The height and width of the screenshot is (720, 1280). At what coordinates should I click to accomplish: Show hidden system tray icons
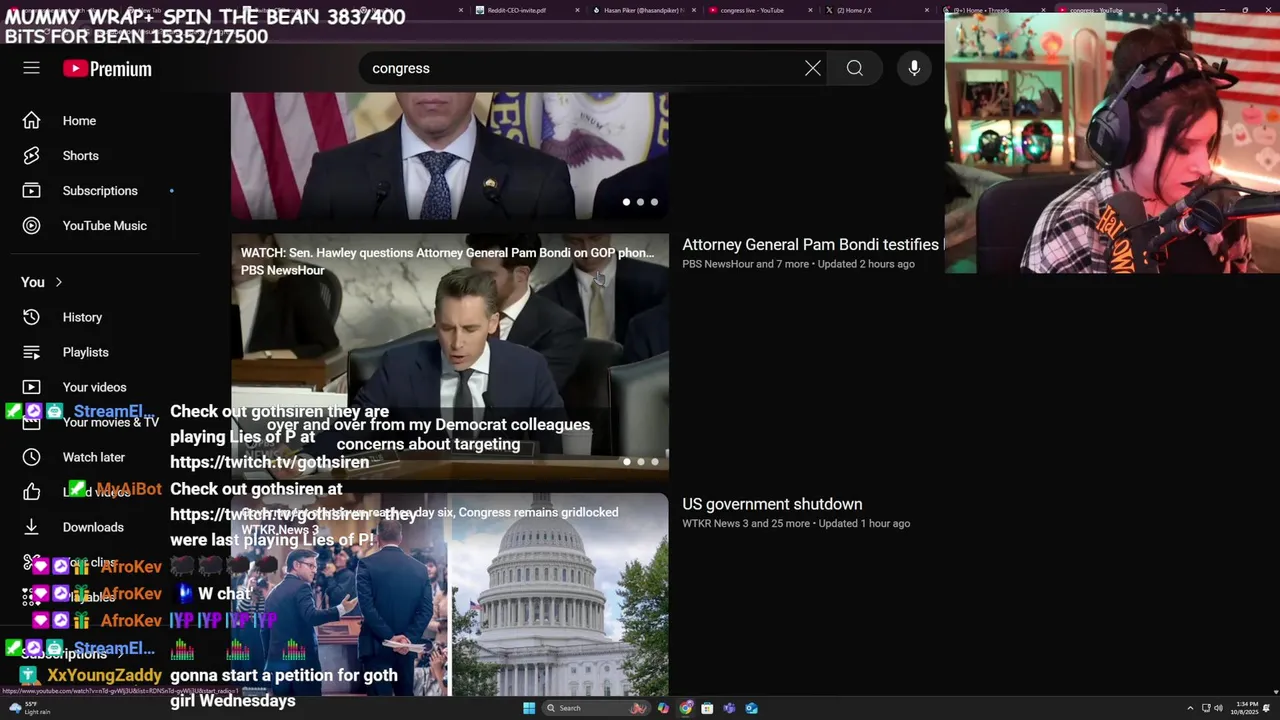(x=1190, y=708)
